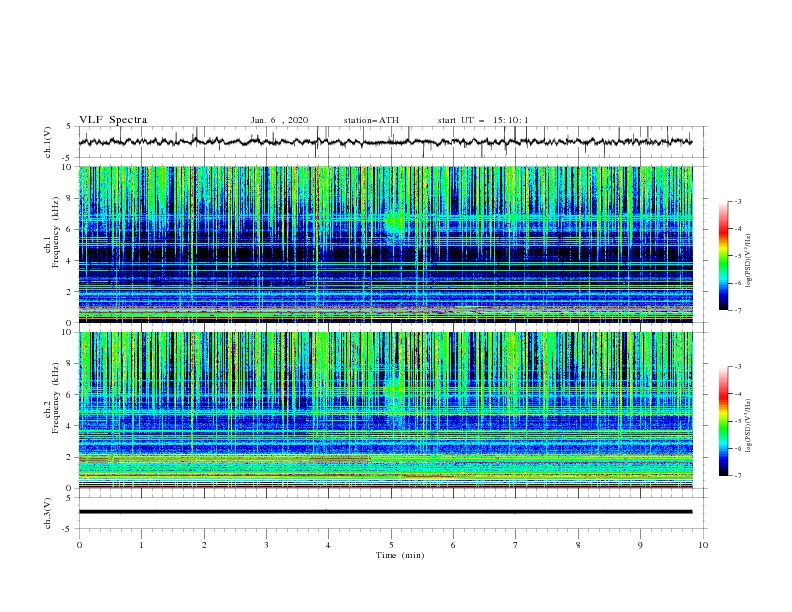Click the ch.2 Frequency (kHz) axis label

click(x=53, y=398)
